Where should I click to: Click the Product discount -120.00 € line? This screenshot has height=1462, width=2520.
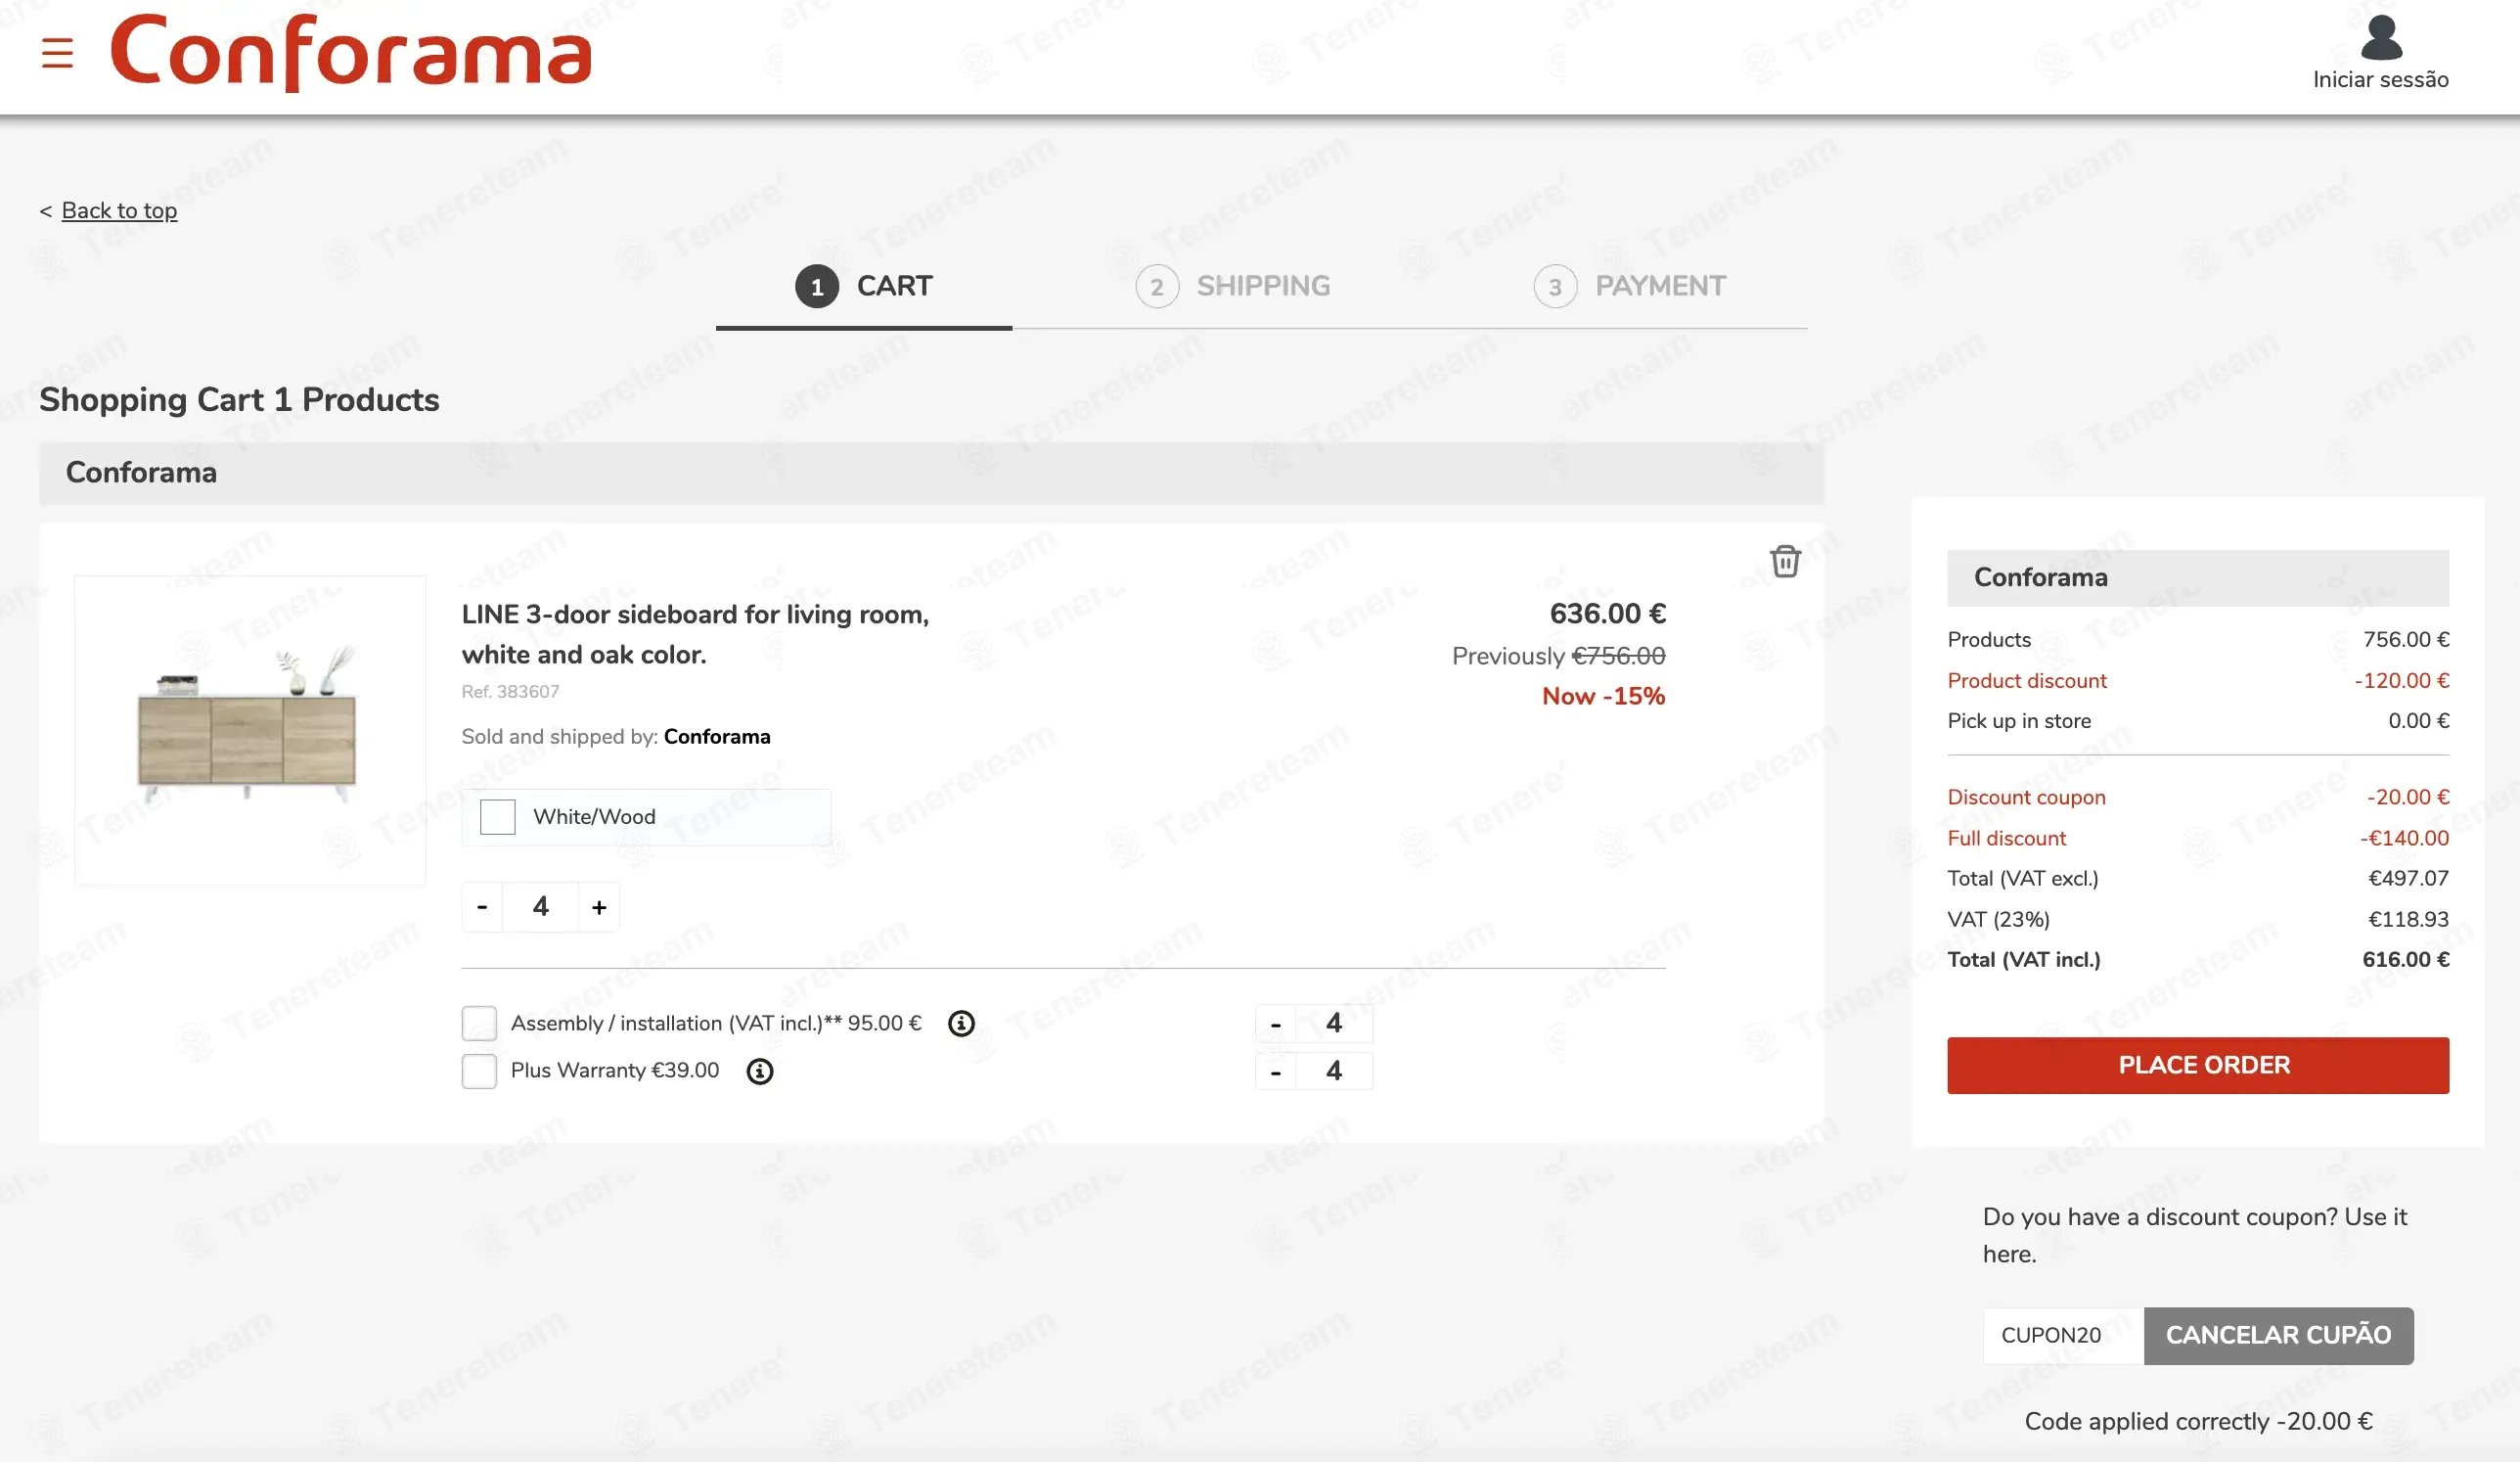point(2198,681)
